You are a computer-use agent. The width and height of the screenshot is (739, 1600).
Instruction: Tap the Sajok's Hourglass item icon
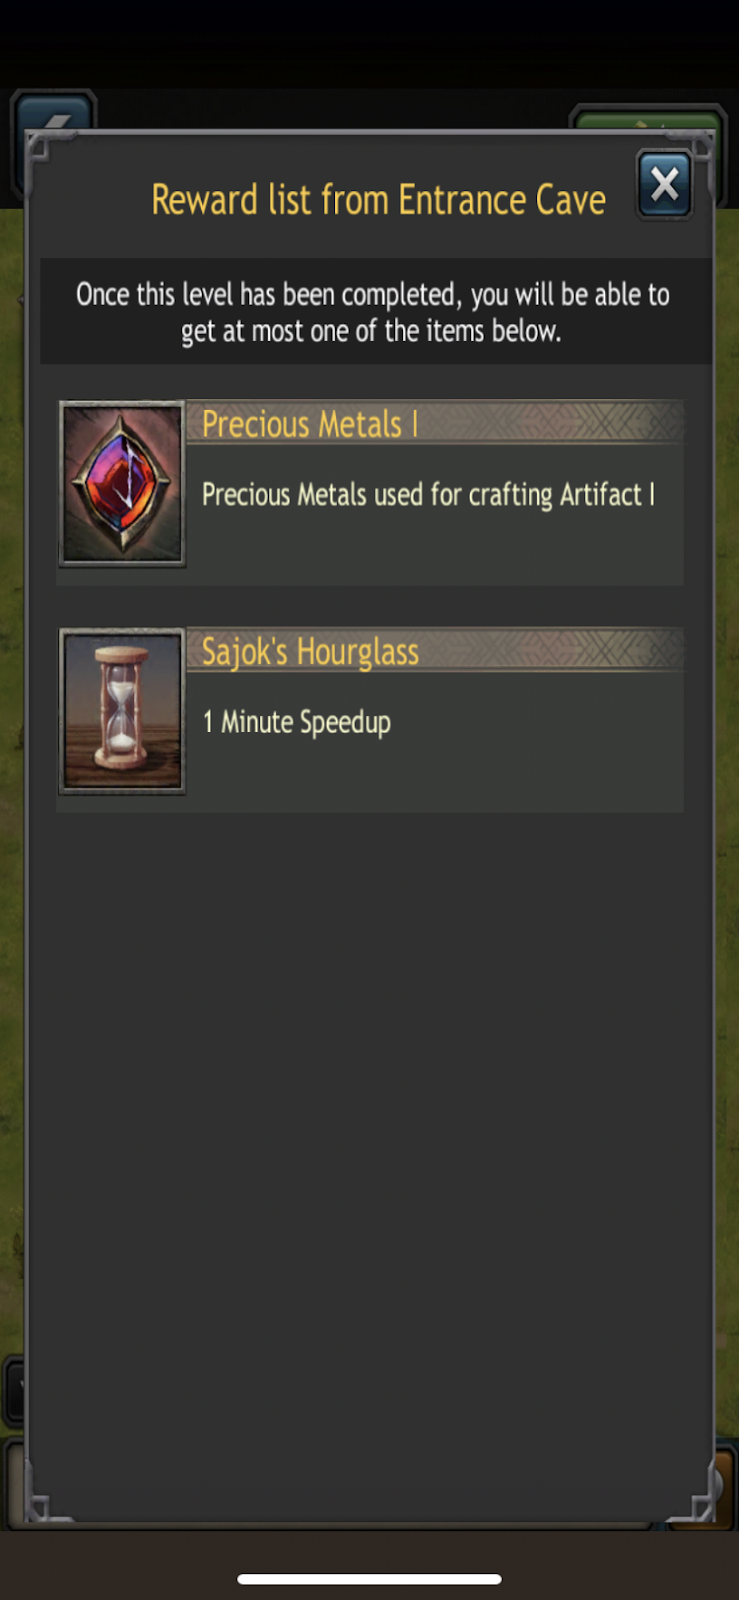pos(122,711)
